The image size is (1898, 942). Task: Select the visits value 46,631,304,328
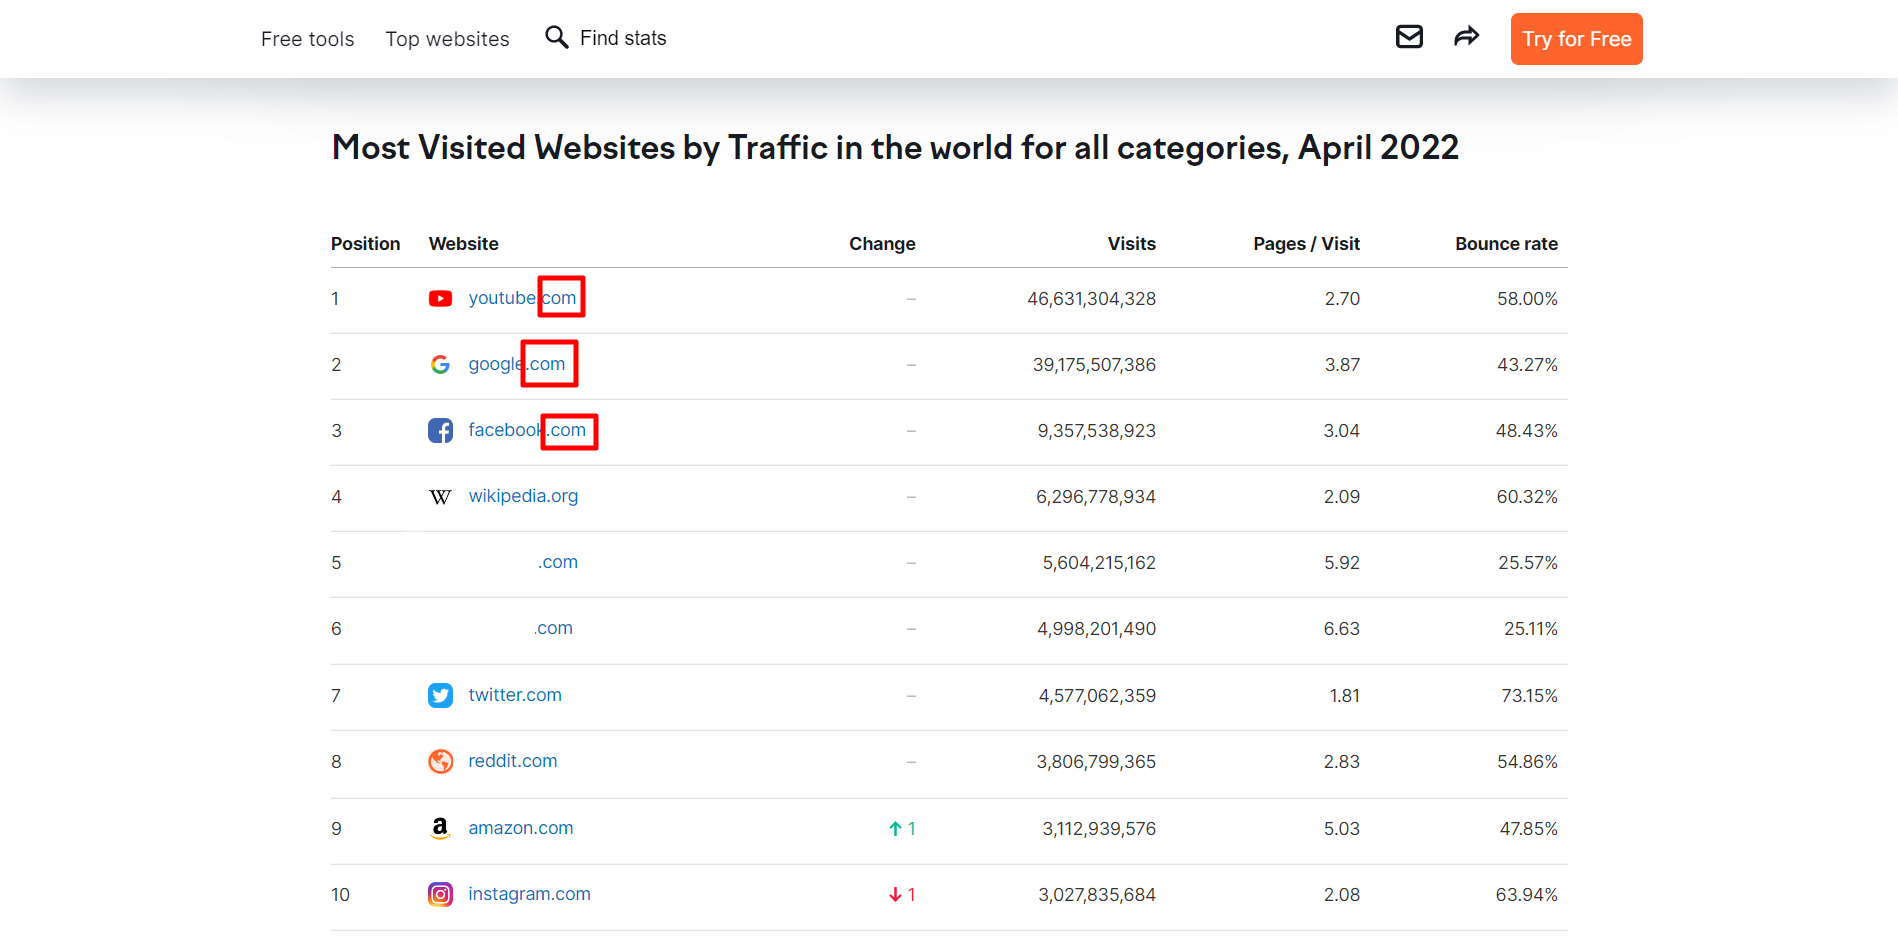click(1091, 299)
